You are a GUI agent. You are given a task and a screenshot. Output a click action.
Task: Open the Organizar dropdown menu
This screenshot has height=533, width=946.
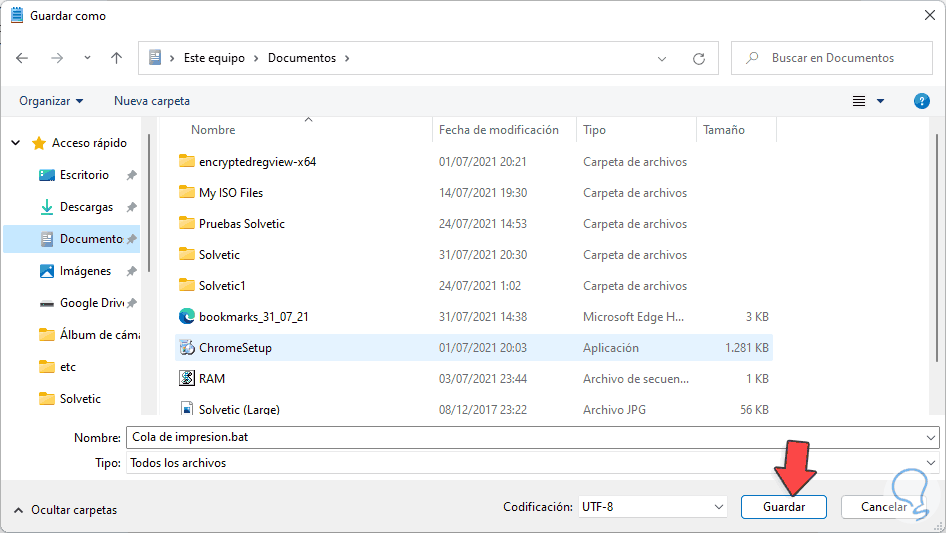[x=51, y=101]
